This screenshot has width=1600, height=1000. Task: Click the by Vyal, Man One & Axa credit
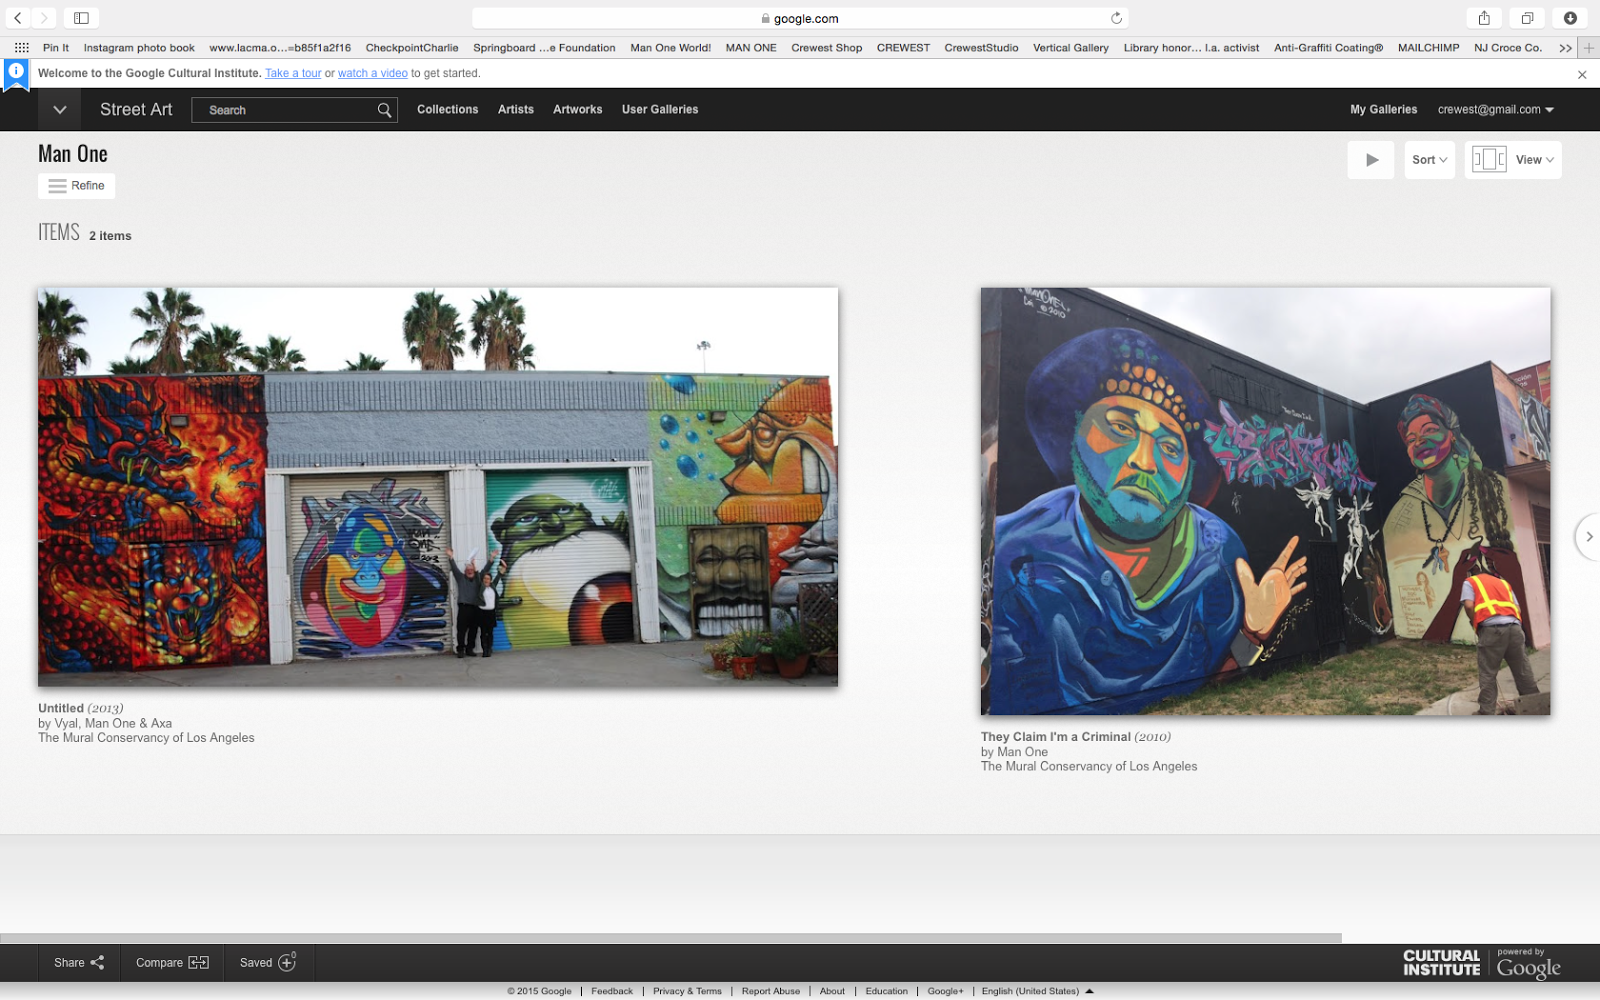(105, 723)
